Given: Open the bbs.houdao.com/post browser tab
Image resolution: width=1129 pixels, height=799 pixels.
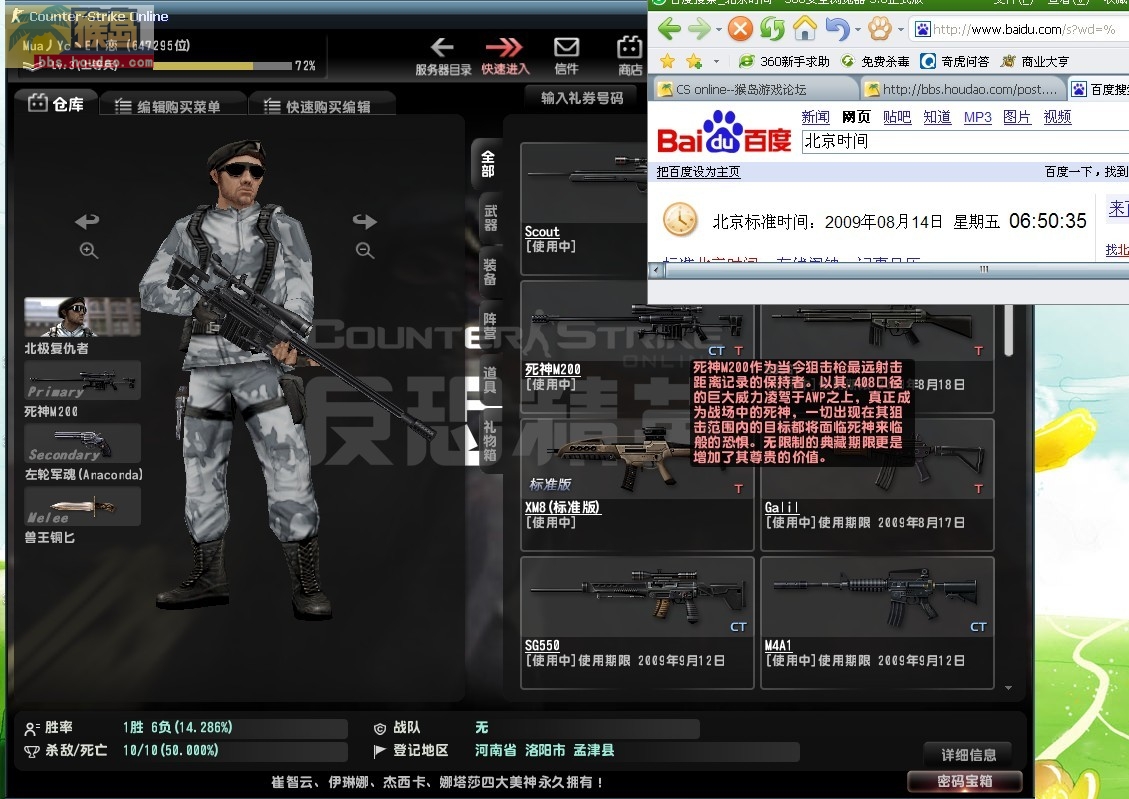Looking at the screenshot, I should point(965,89).
